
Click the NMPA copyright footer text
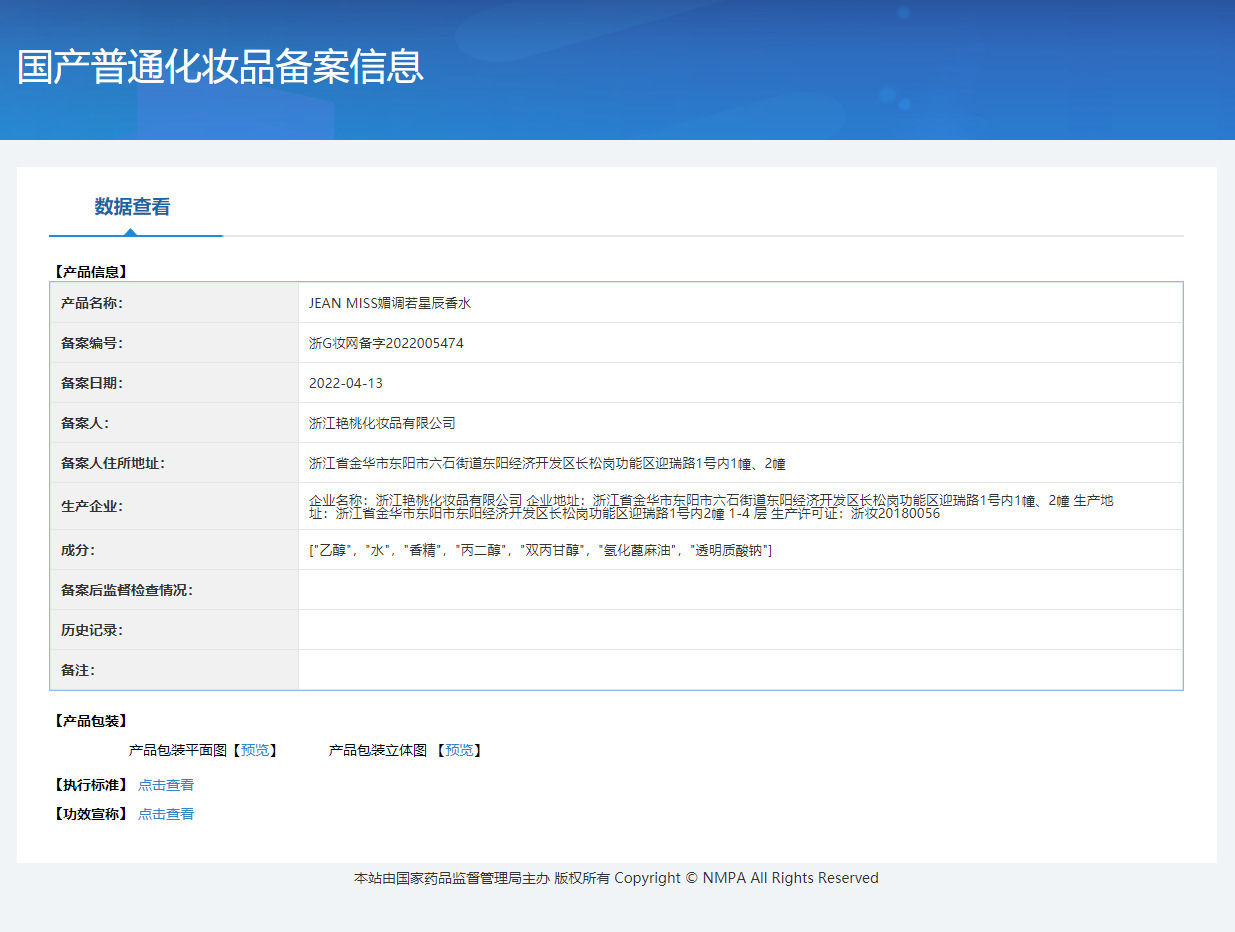coord(616,878)
